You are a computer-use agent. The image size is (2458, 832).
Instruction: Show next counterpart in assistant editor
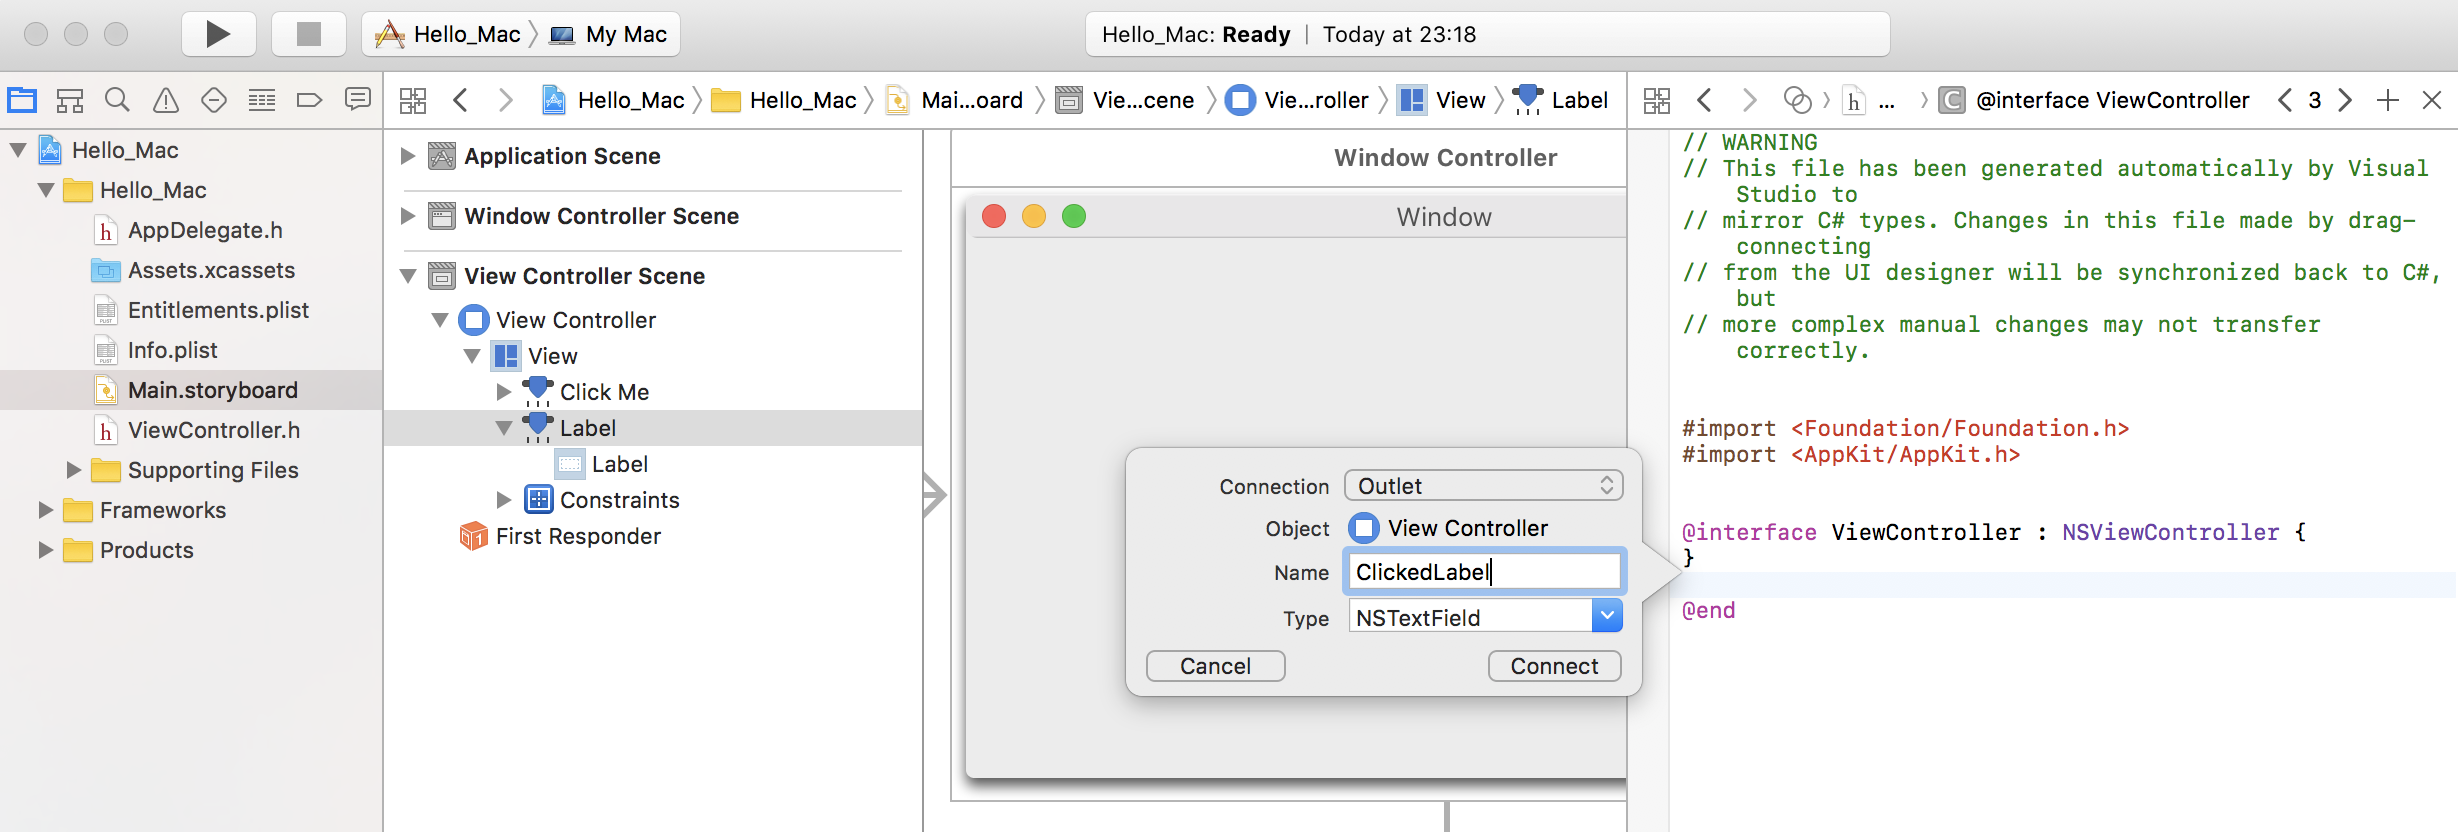click(2345, 100)
